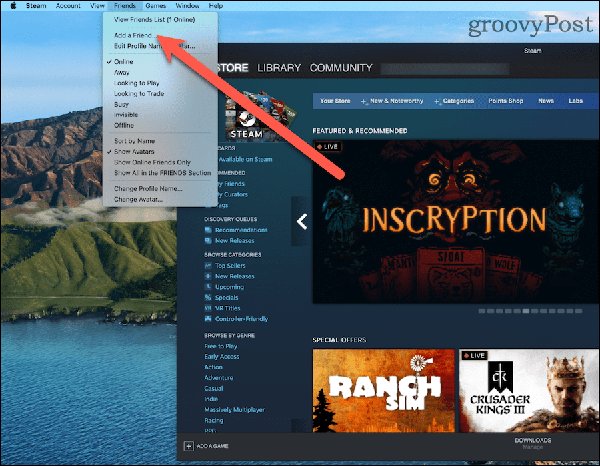Click the Add a Game plus icon
Viewport: 600px width, 466px height.
click(189, 446)
